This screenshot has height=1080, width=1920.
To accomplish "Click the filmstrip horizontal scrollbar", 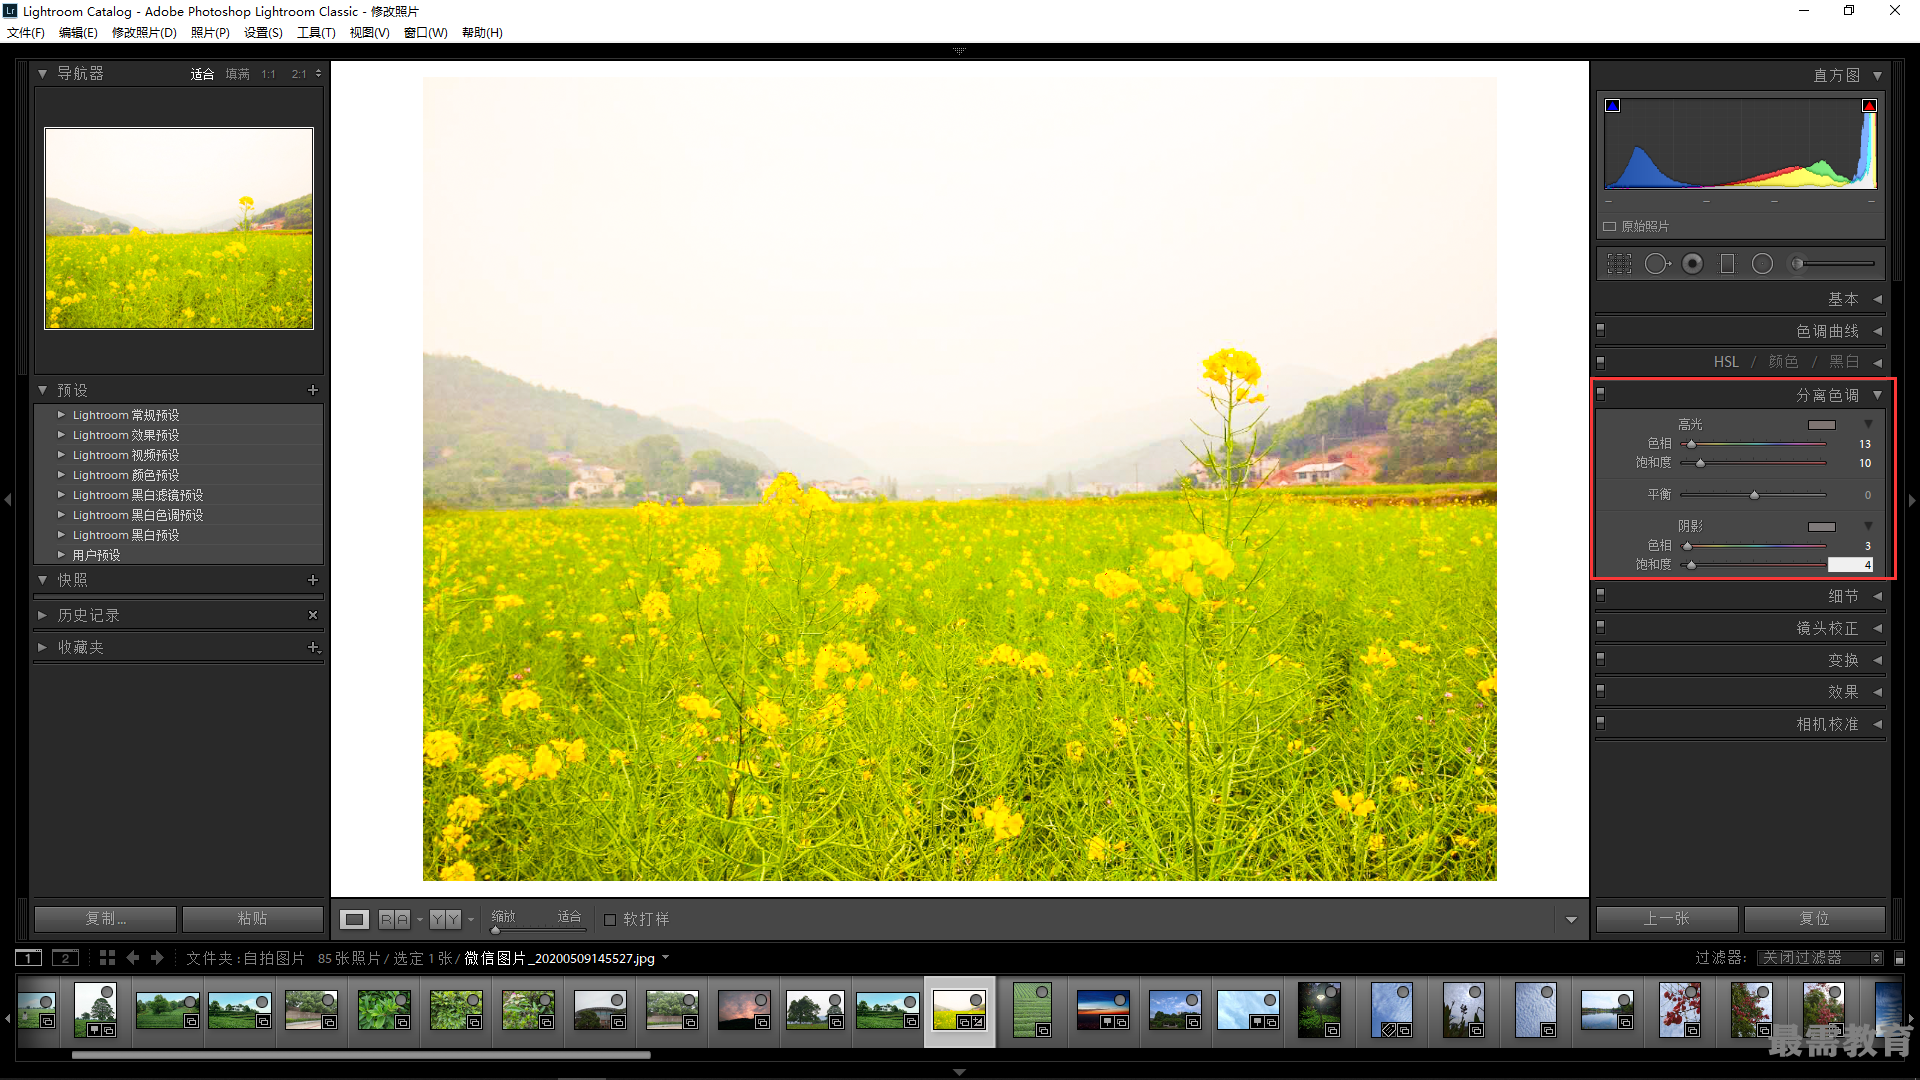I will [361, 1055].
